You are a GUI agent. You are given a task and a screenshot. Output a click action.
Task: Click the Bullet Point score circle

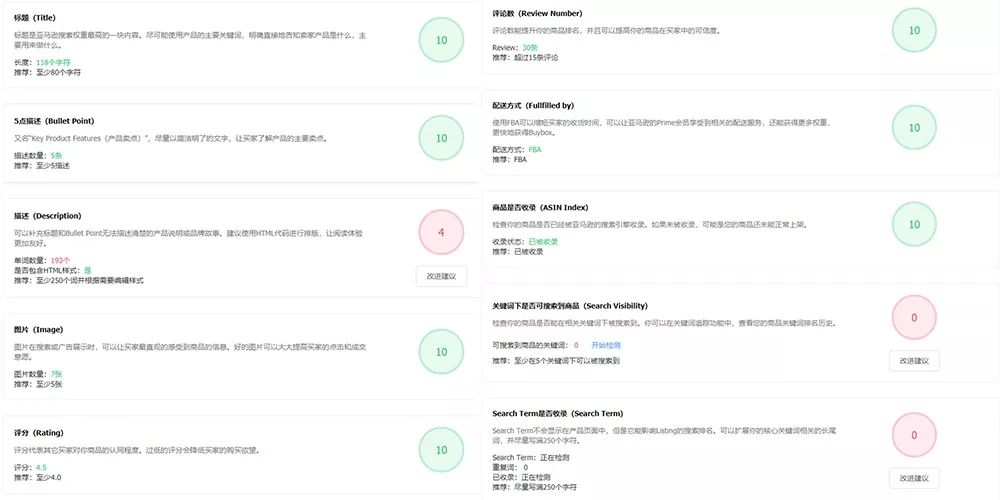441,138
